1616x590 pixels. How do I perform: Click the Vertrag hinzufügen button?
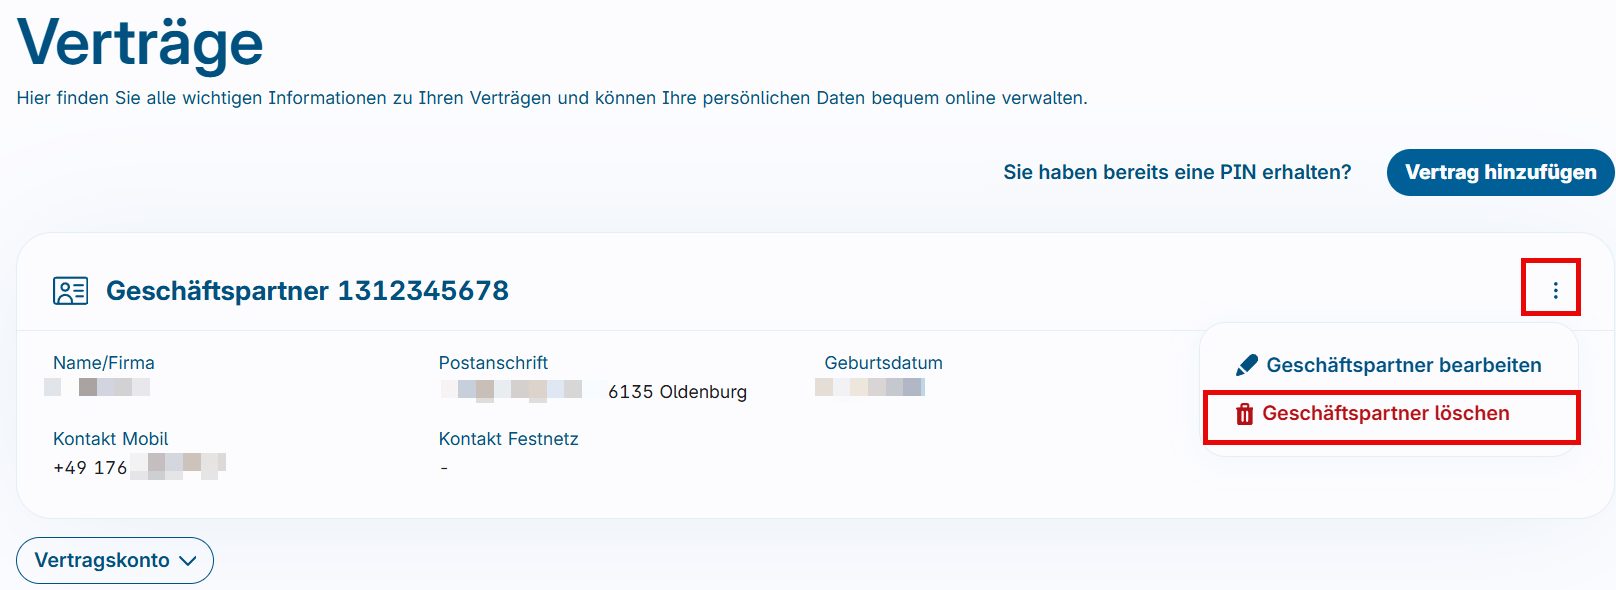tap(1500, 172)
